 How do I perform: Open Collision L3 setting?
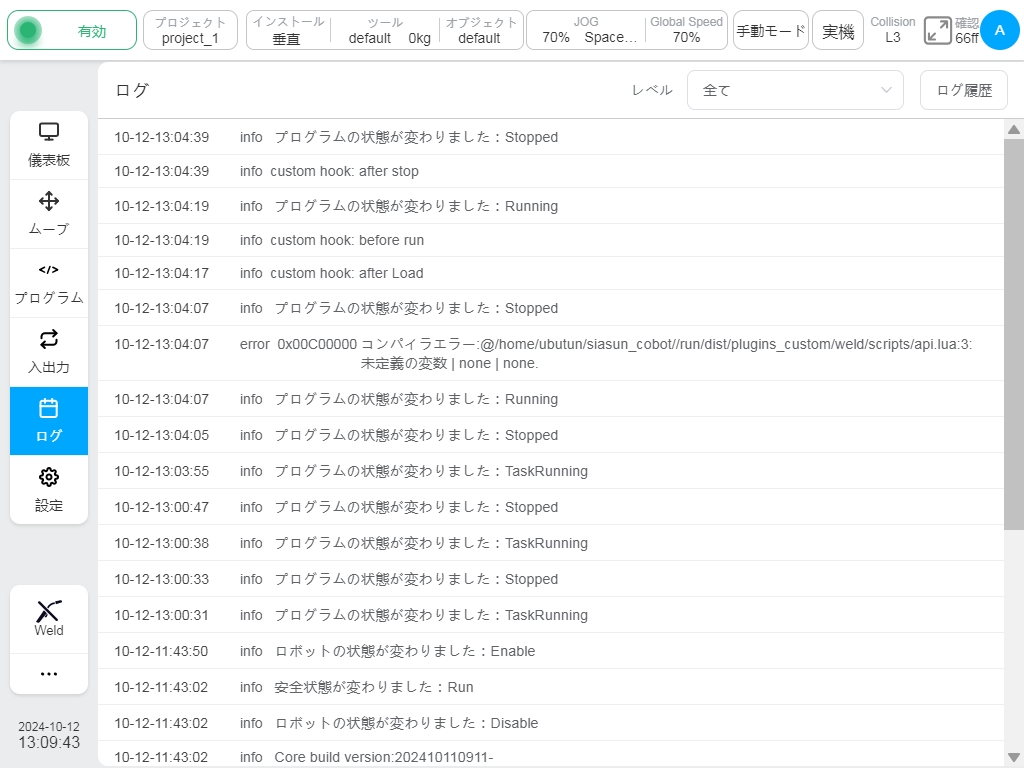pyautogui.click(x=893, y=30)
